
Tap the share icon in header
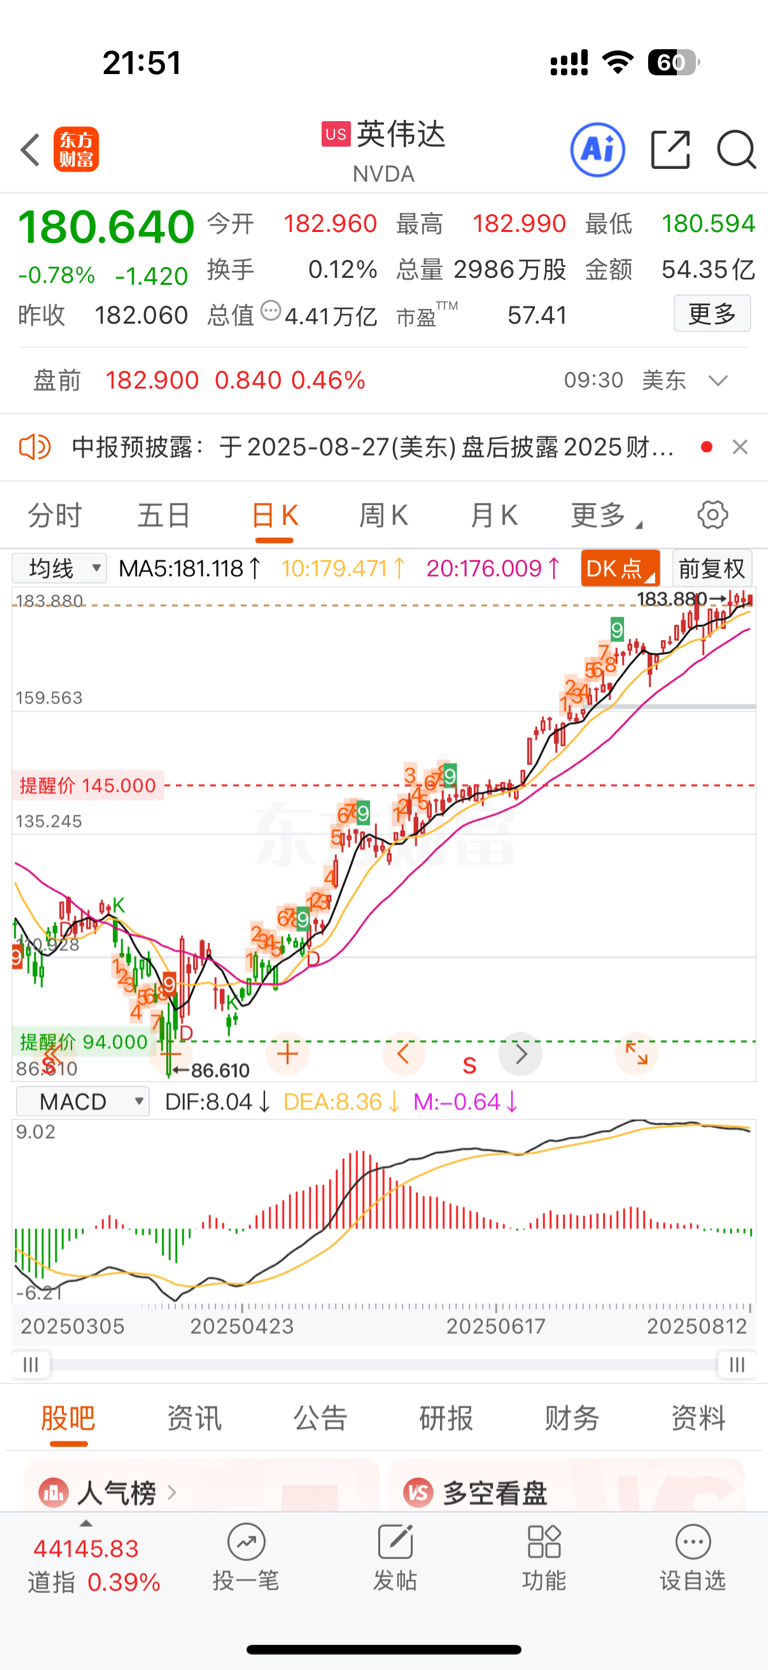[670, 150]
